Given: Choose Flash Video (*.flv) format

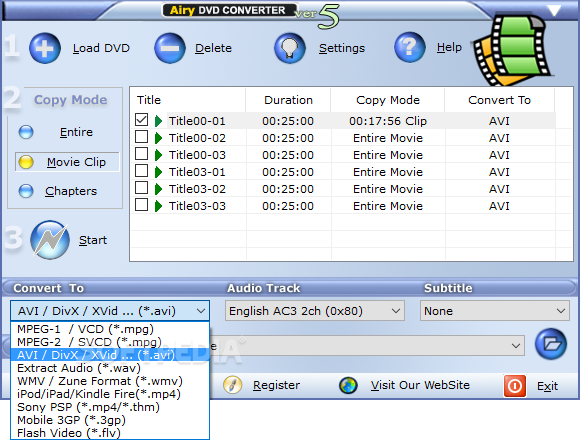Looking at the screenshot, I should click(110, 433).
